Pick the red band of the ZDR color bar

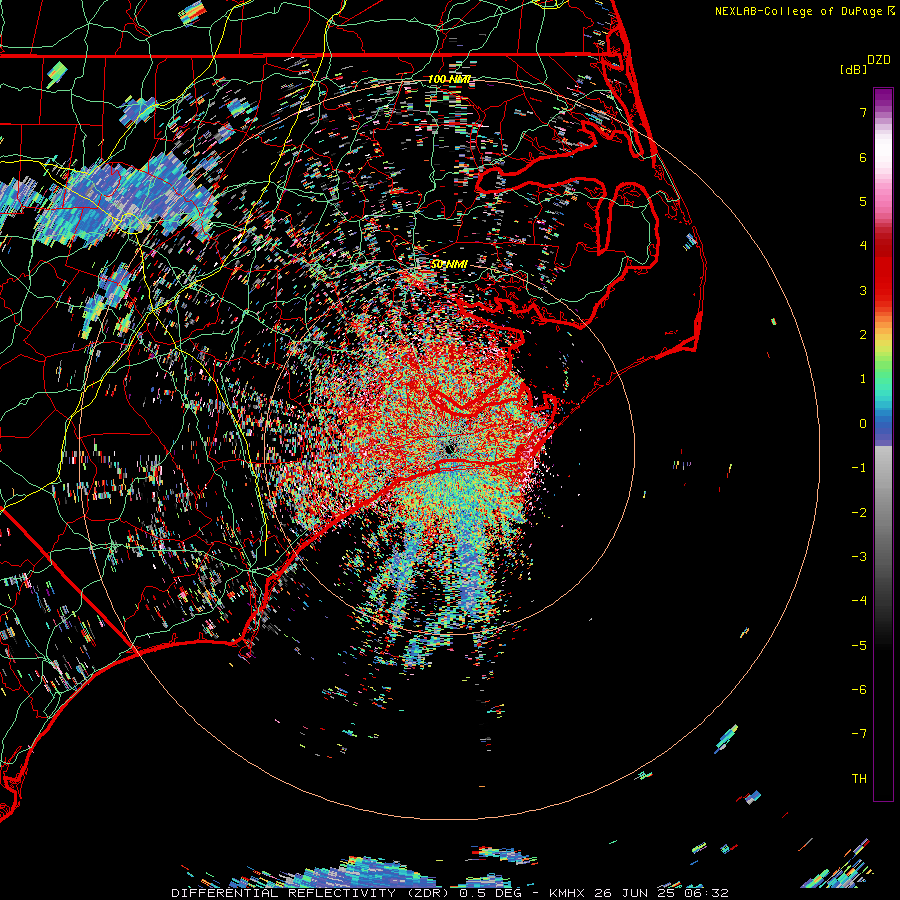883,270
